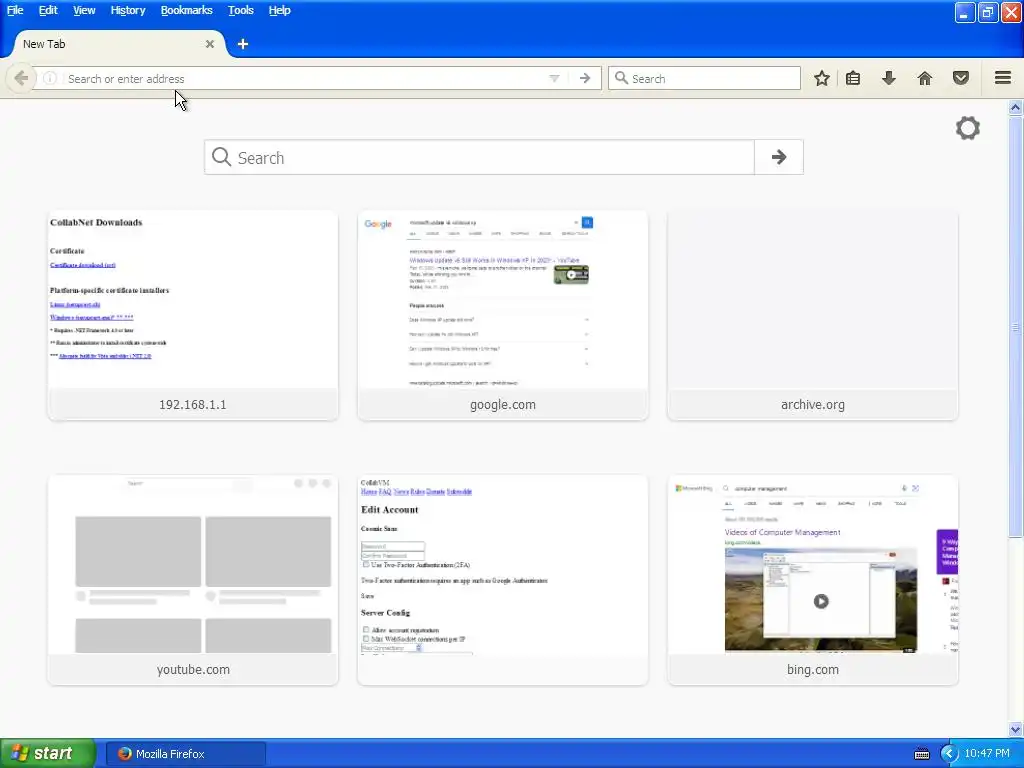The image size is (1024, 768).
Task: Open the History menu
Action: 127,10
